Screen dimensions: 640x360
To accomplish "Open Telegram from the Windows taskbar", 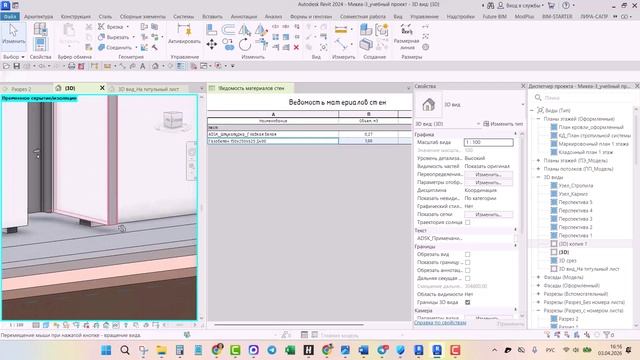I will pyautogui.click(x=271, y=350).
